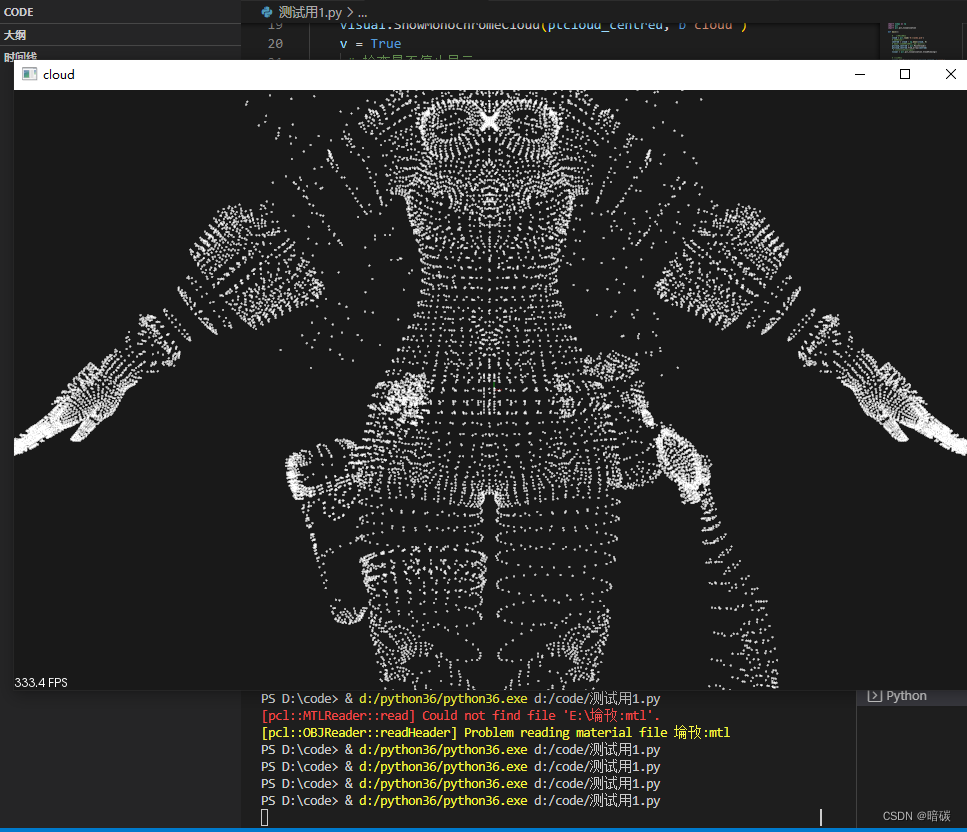Click the first terminal command line
The height and width of the screenshot is (832, 967).
pyautogui.click(x=460, y=699)
